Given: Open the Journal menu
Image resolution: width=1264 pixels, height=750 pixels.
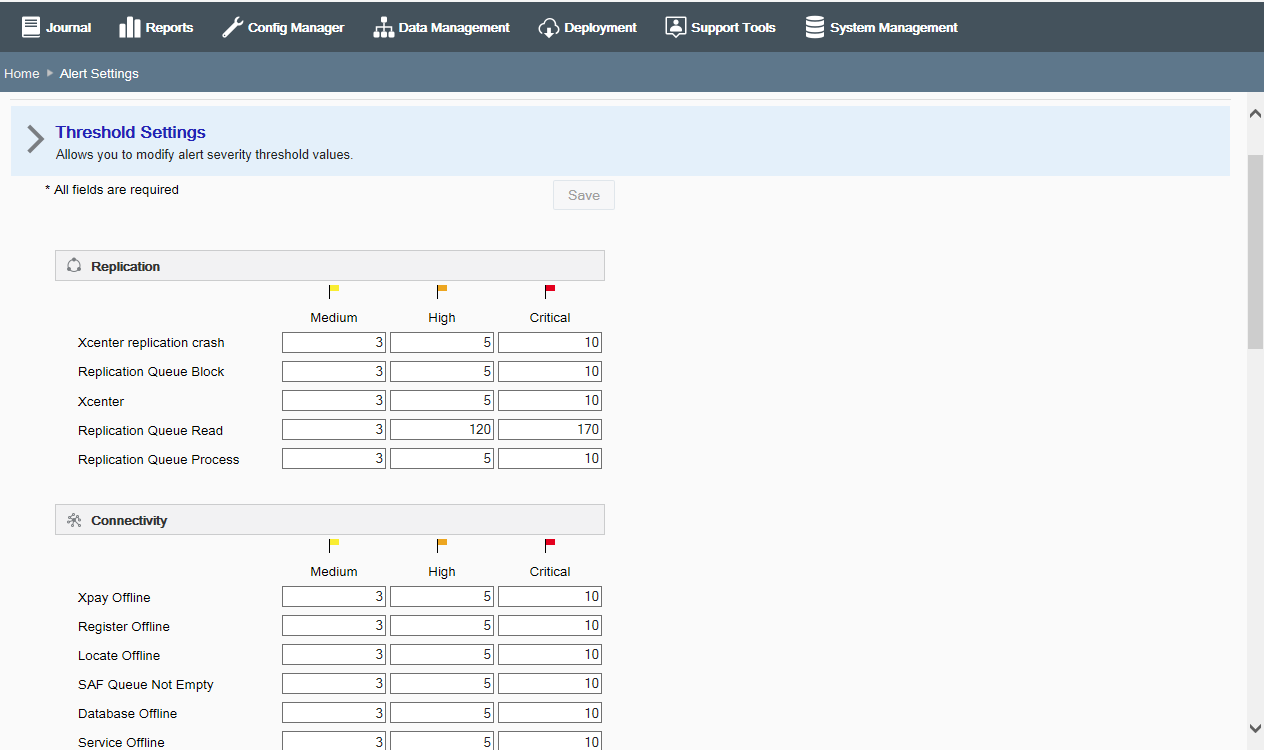Looking at the screenshot, I should pos(57,27).
